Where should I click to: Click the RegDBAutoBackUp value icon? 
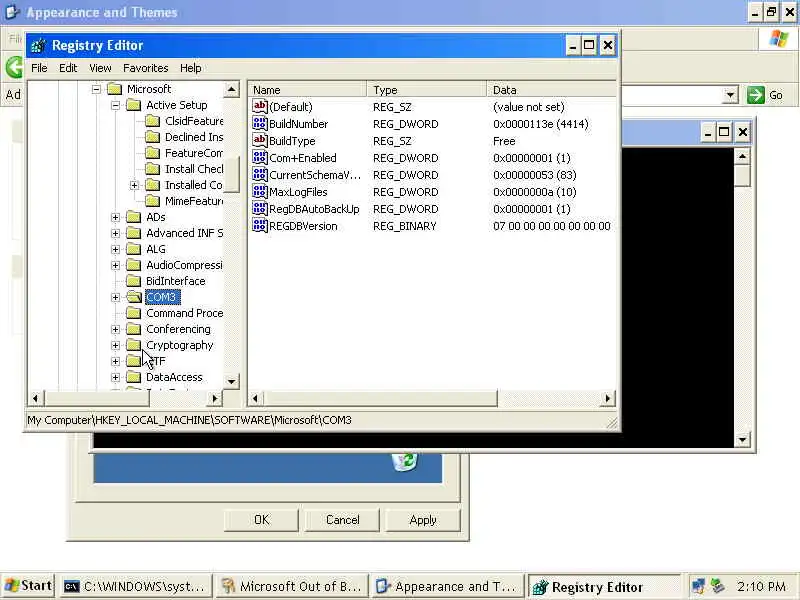click(260, 209)
